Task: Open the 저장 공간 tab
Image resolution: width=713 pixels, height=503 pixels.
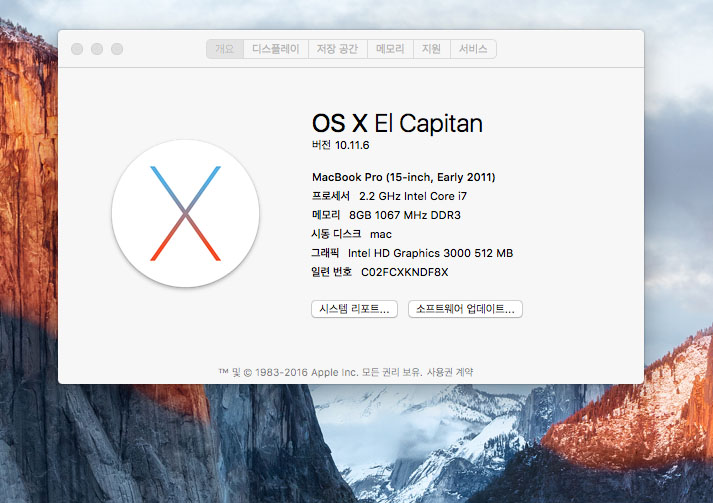Action: pyautogui.click(x=337, y=49)
